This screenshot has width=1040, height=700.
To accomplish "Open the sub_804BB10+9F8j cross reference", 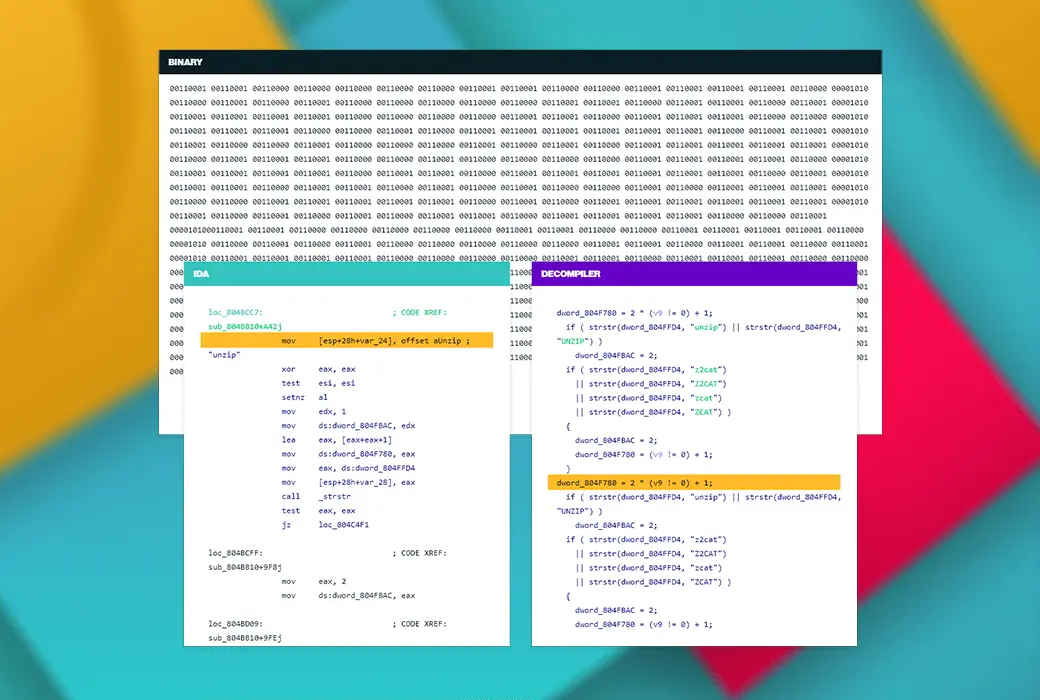I will click(245, 567).
